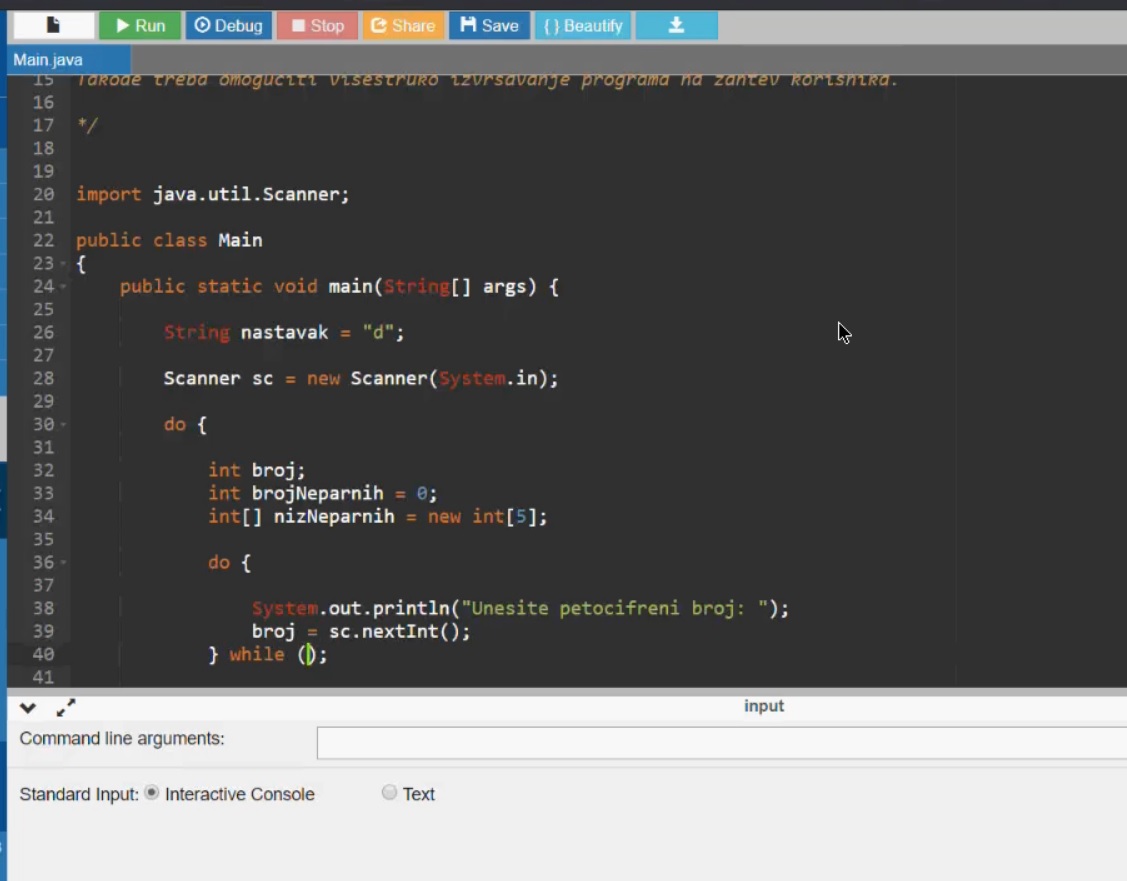Viewport: 1127px width, 881px height.
Task: Share the code
Action: pyautogui.click(x=403, y=26)
